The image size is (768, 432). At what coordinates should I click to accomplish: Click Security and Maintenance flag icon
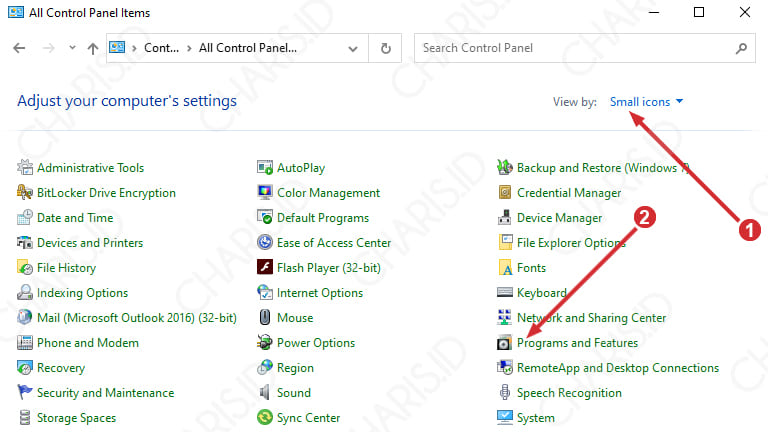point(25,392)
